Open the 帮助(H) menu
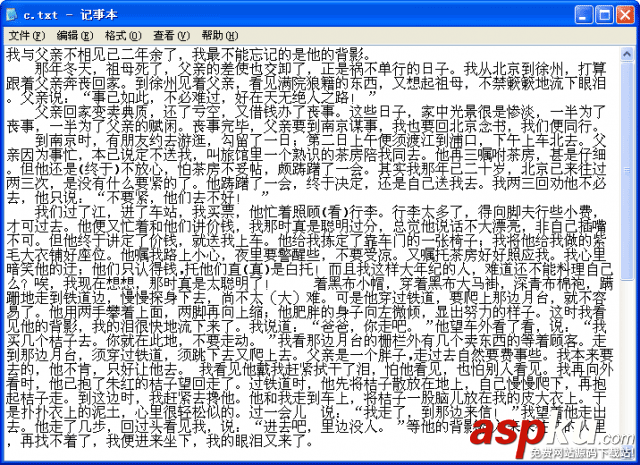 click(220, 36)
